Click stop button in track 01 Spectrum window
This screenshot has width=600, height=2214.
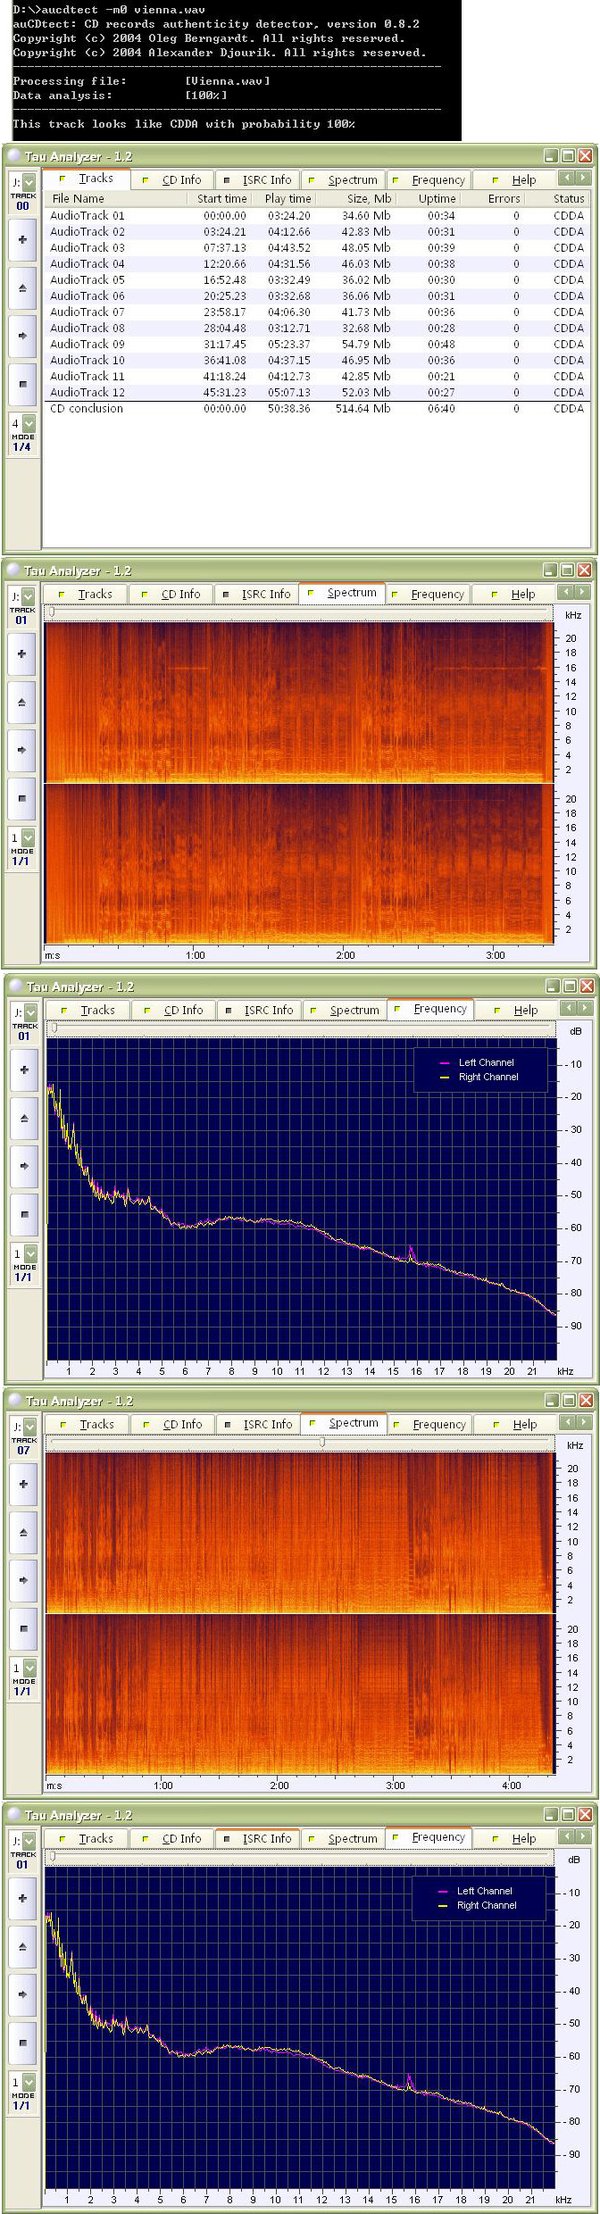22,798
